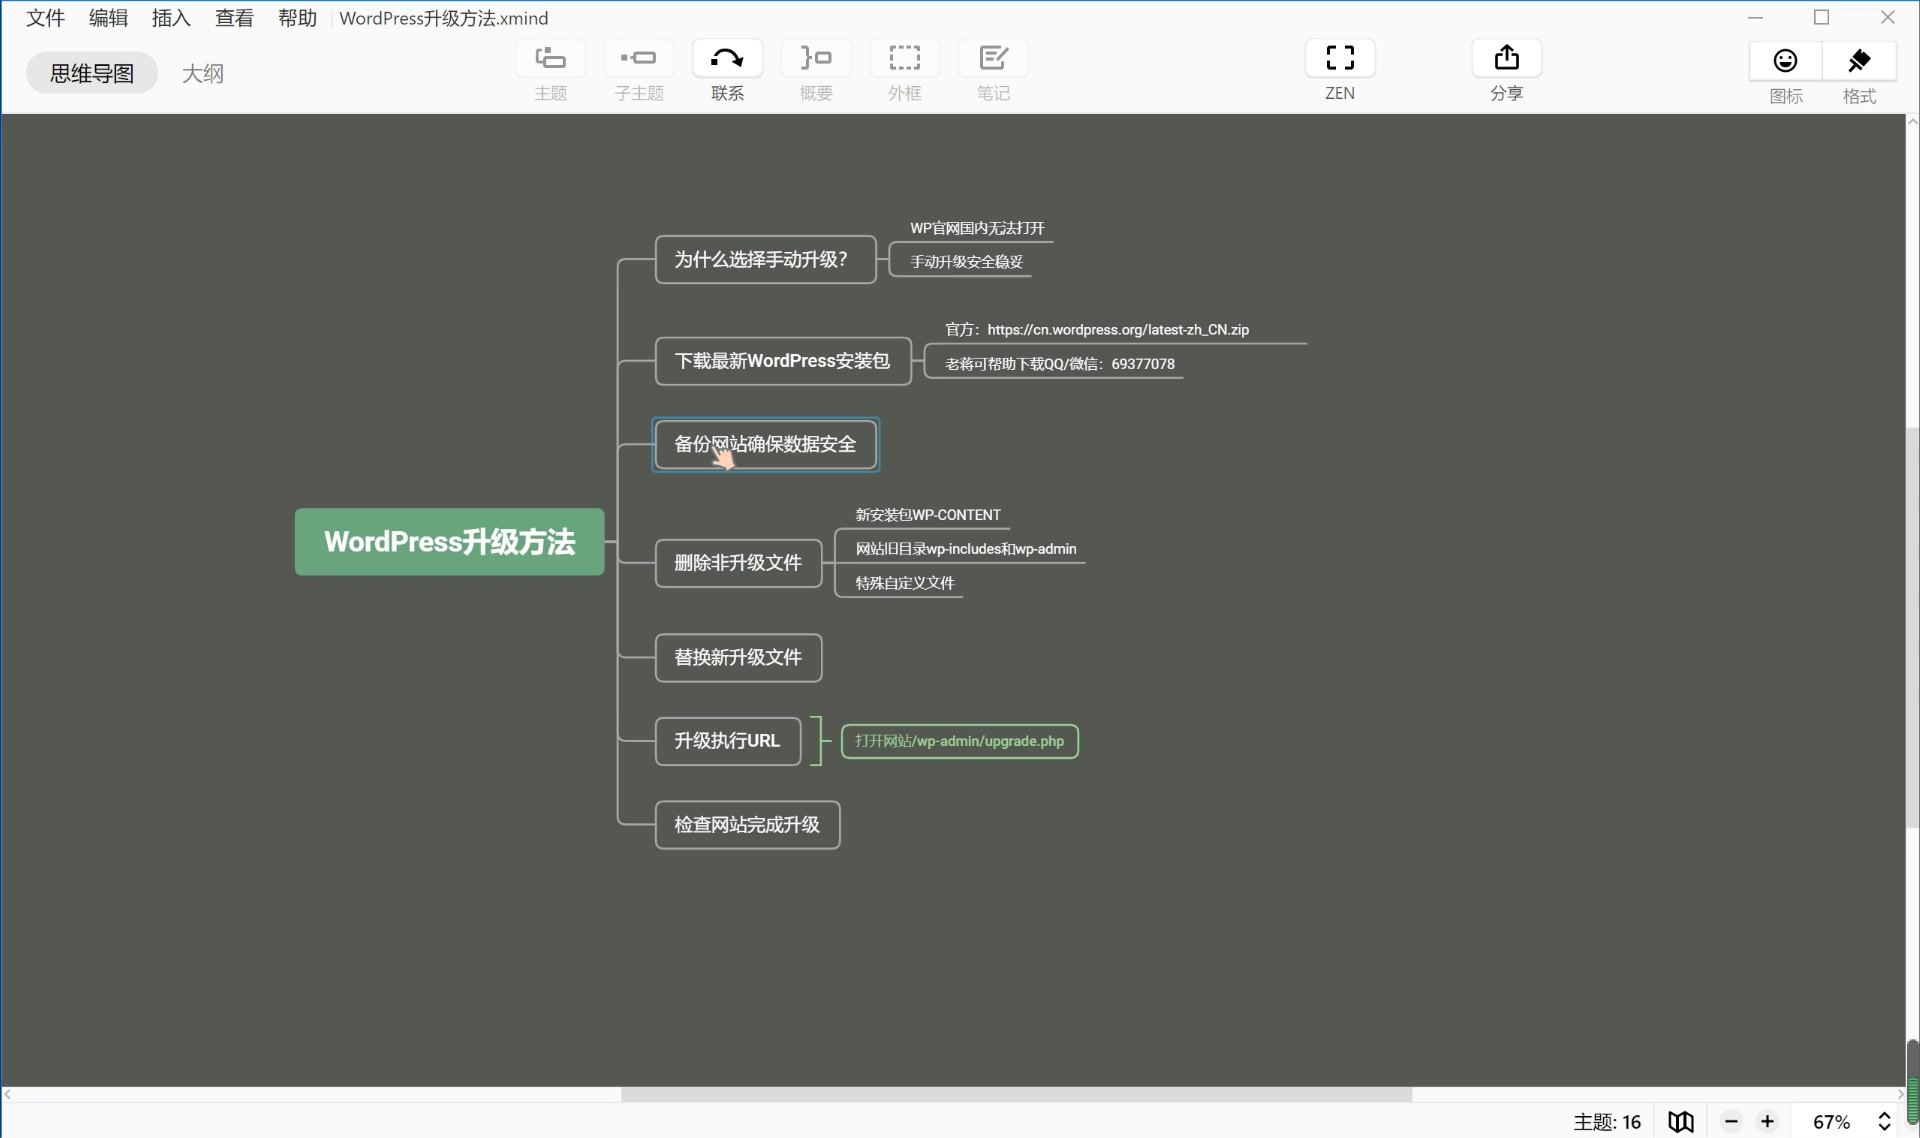The height and width of the screenshot is (1138, 1920).
Task: Enter ZEN mode
Action: 1340,59
